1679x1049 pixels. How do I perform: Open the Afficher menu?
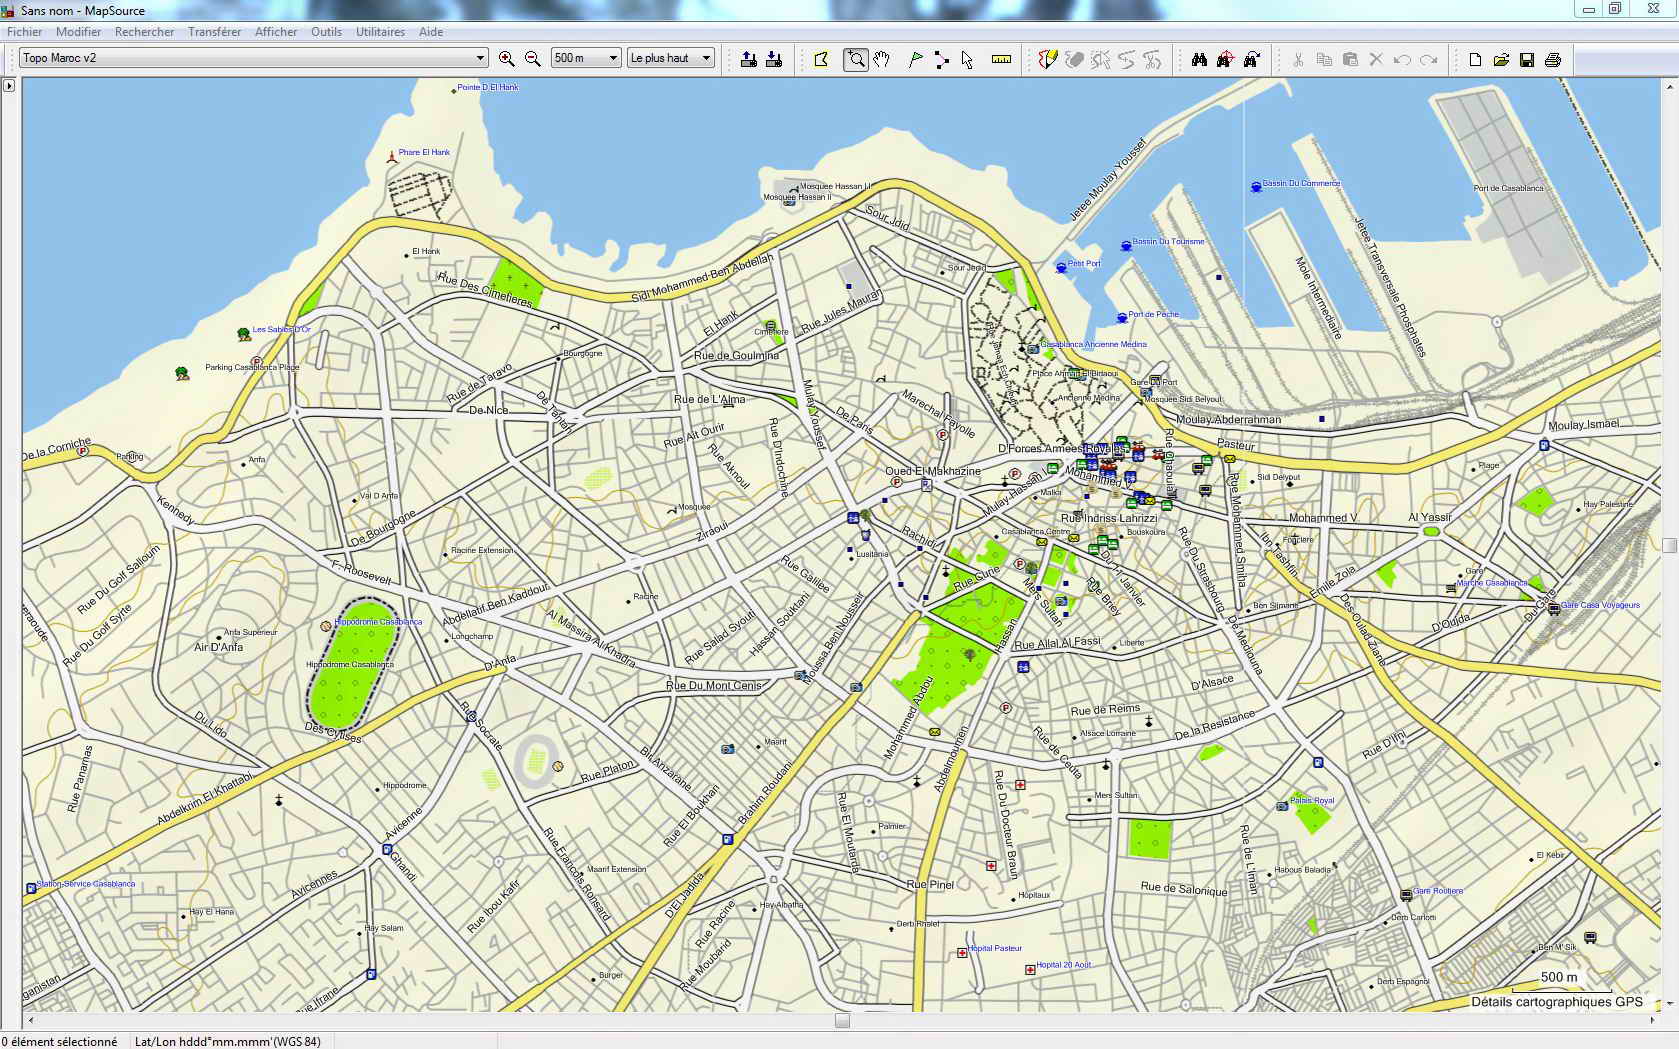276,32
